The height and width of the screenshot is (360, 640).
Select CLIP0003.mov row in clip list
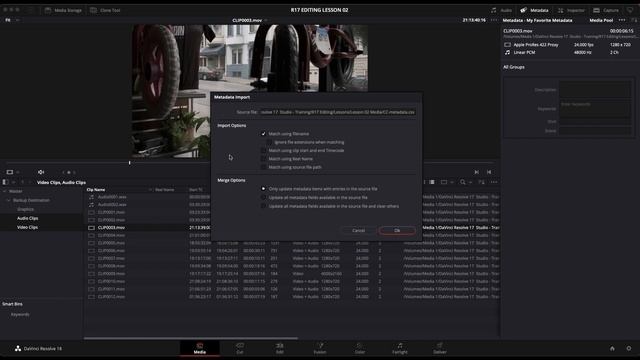coord(292,227)
